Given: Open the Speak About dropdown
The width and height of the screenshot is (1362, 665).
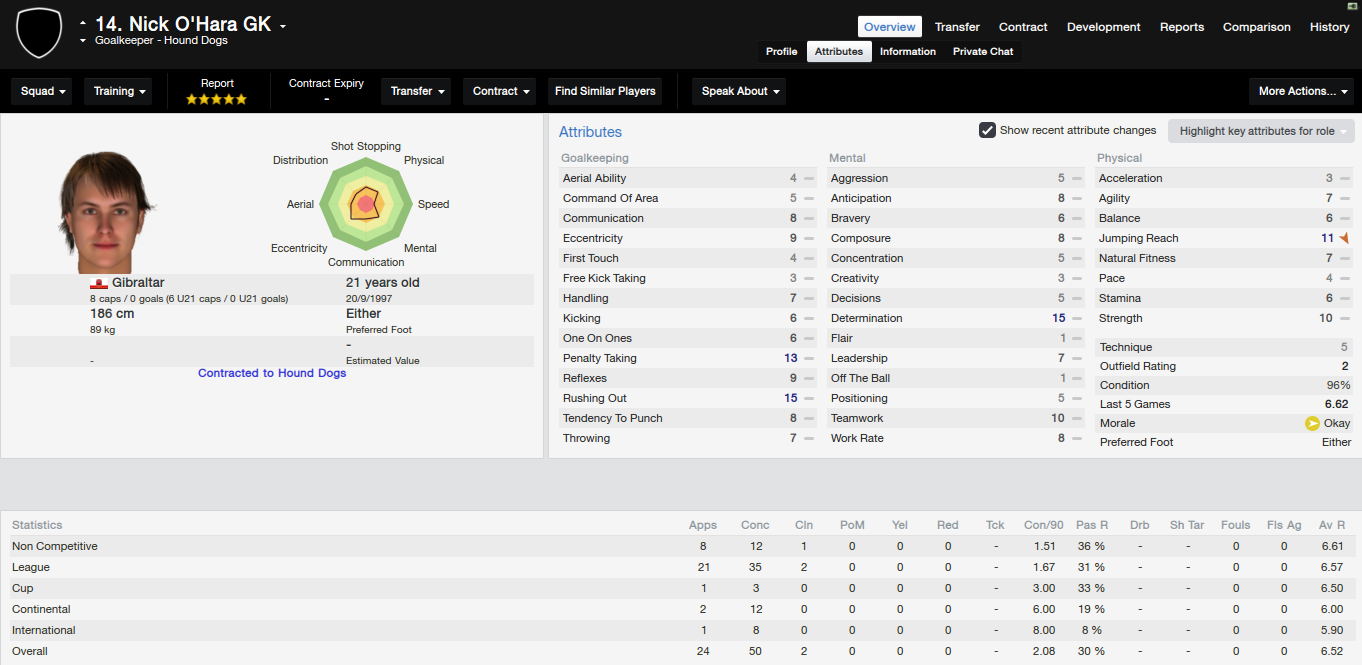Looking at the screenshot, I should pyautogui.click(x=739, y=91).
